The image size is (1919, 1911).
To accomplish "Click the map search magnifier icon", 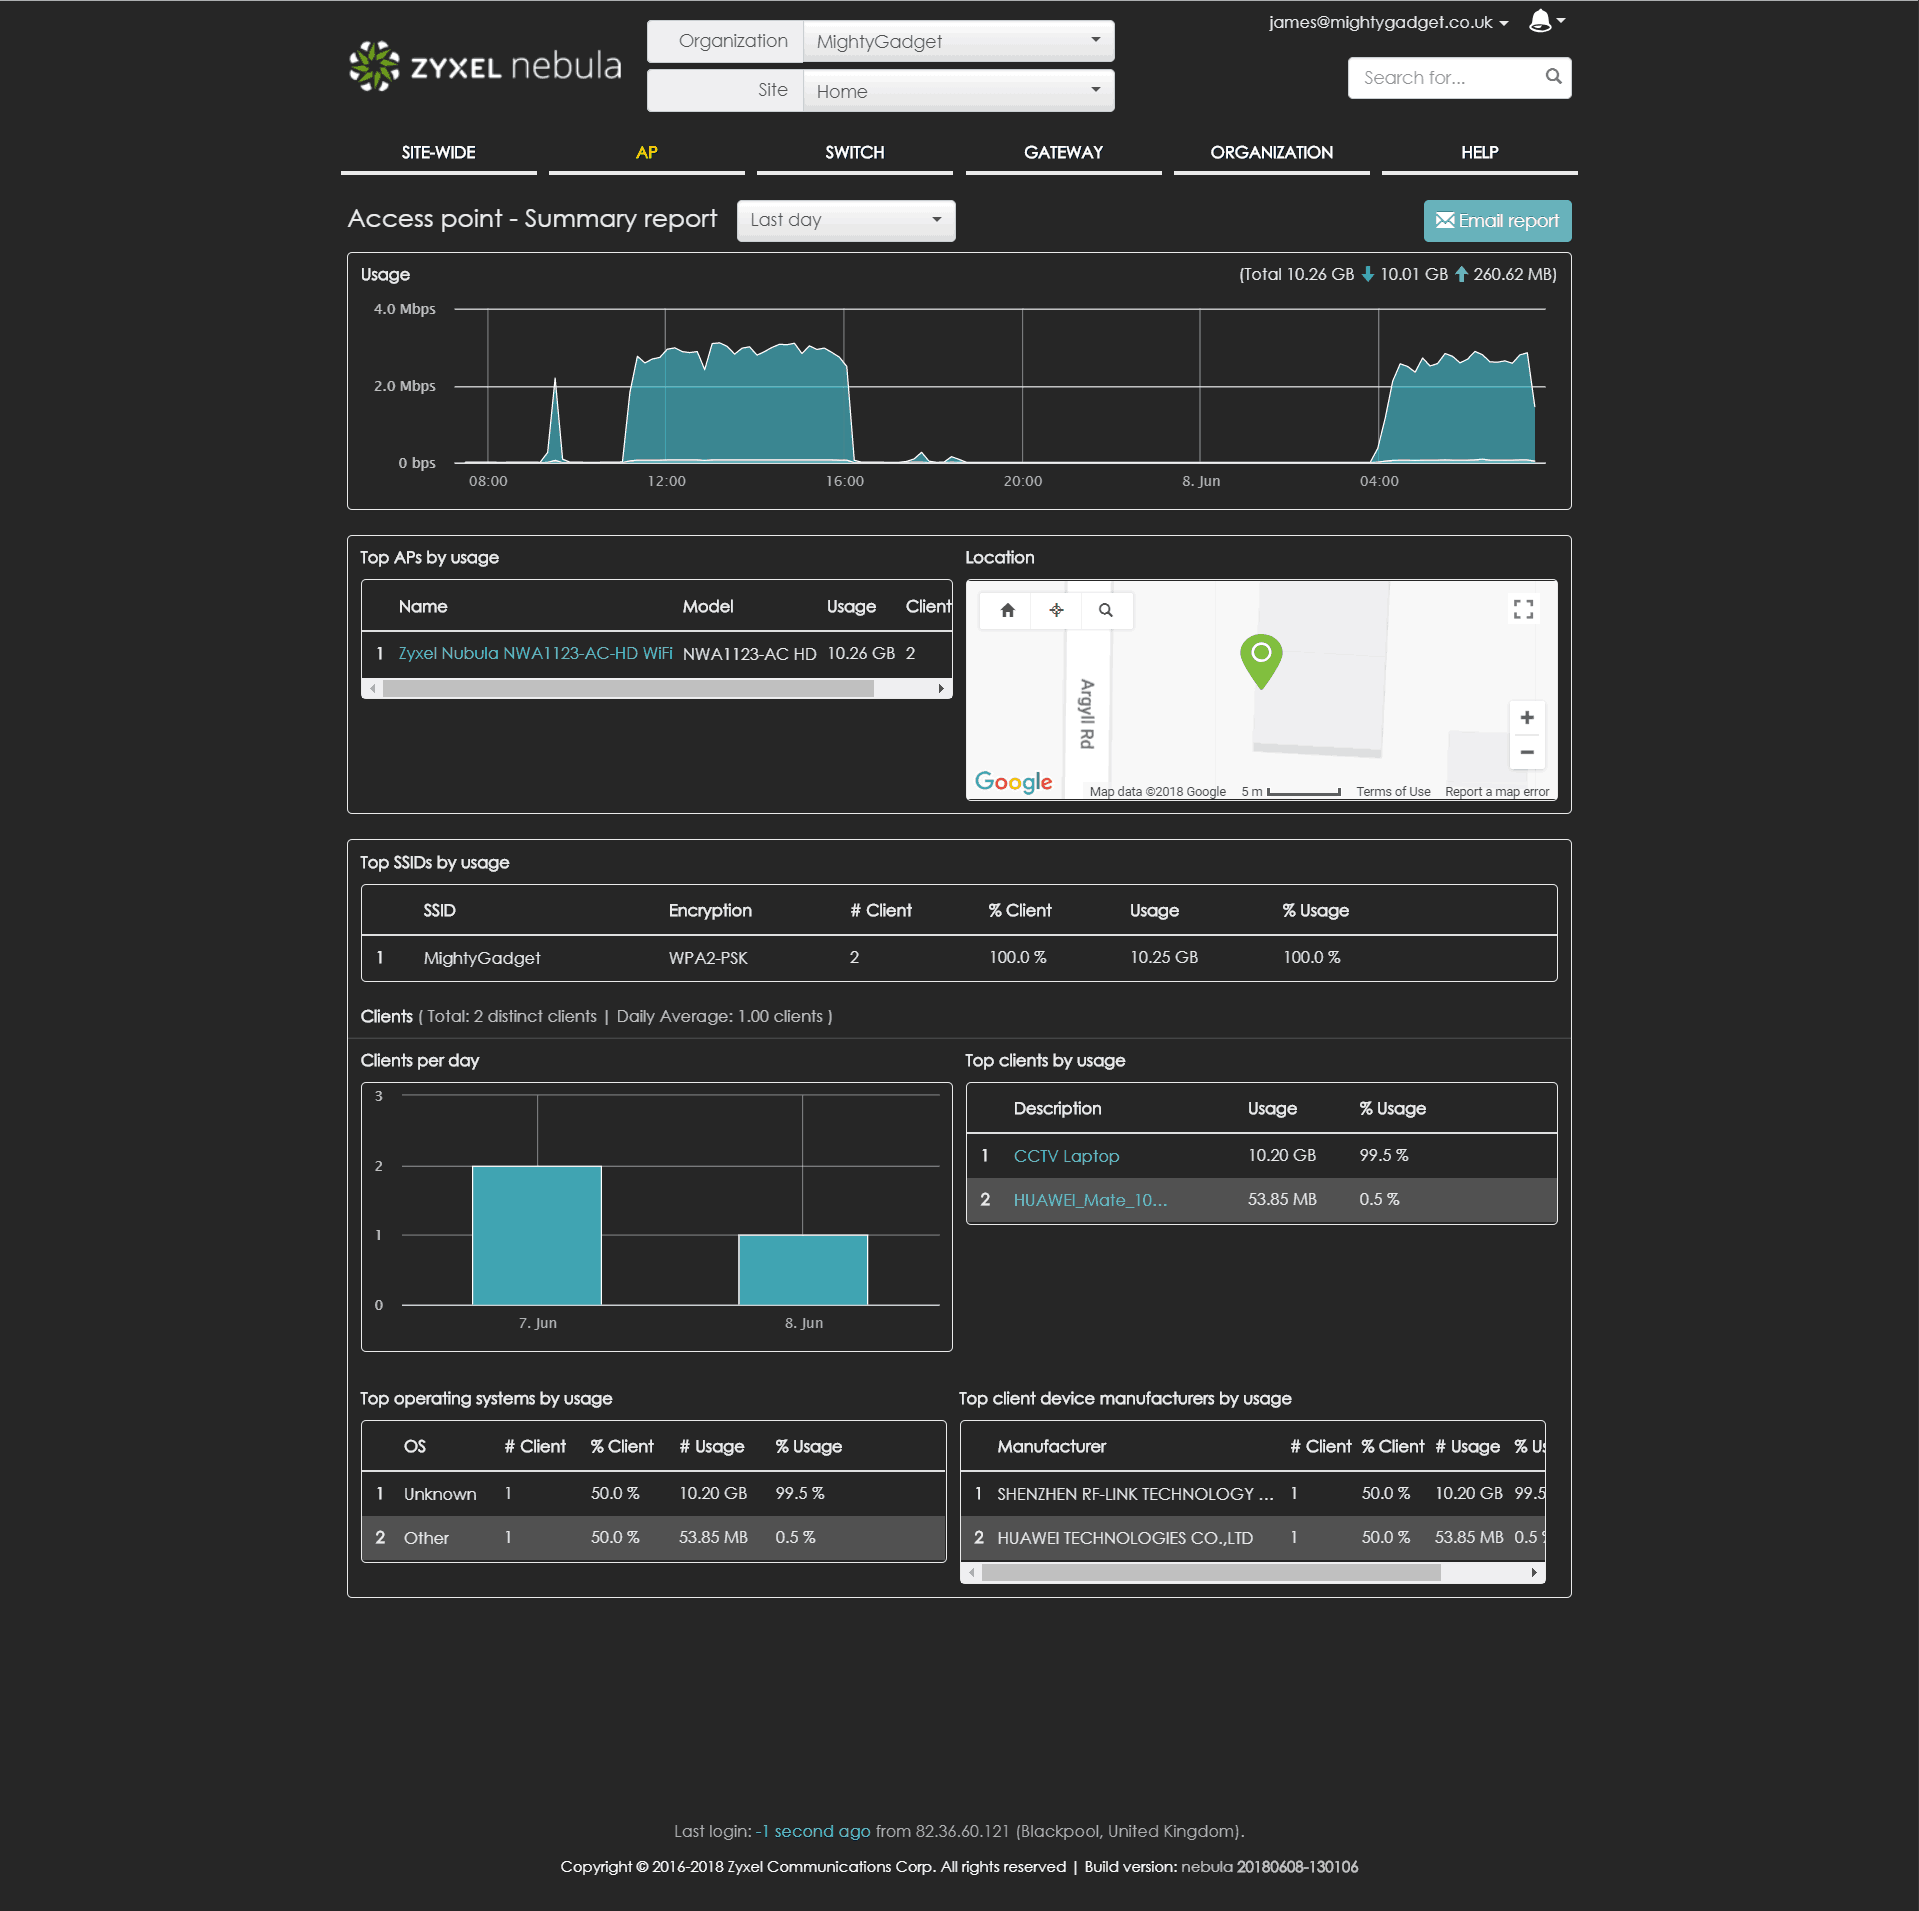I will pyautogui.click(x=1105, y=610).
